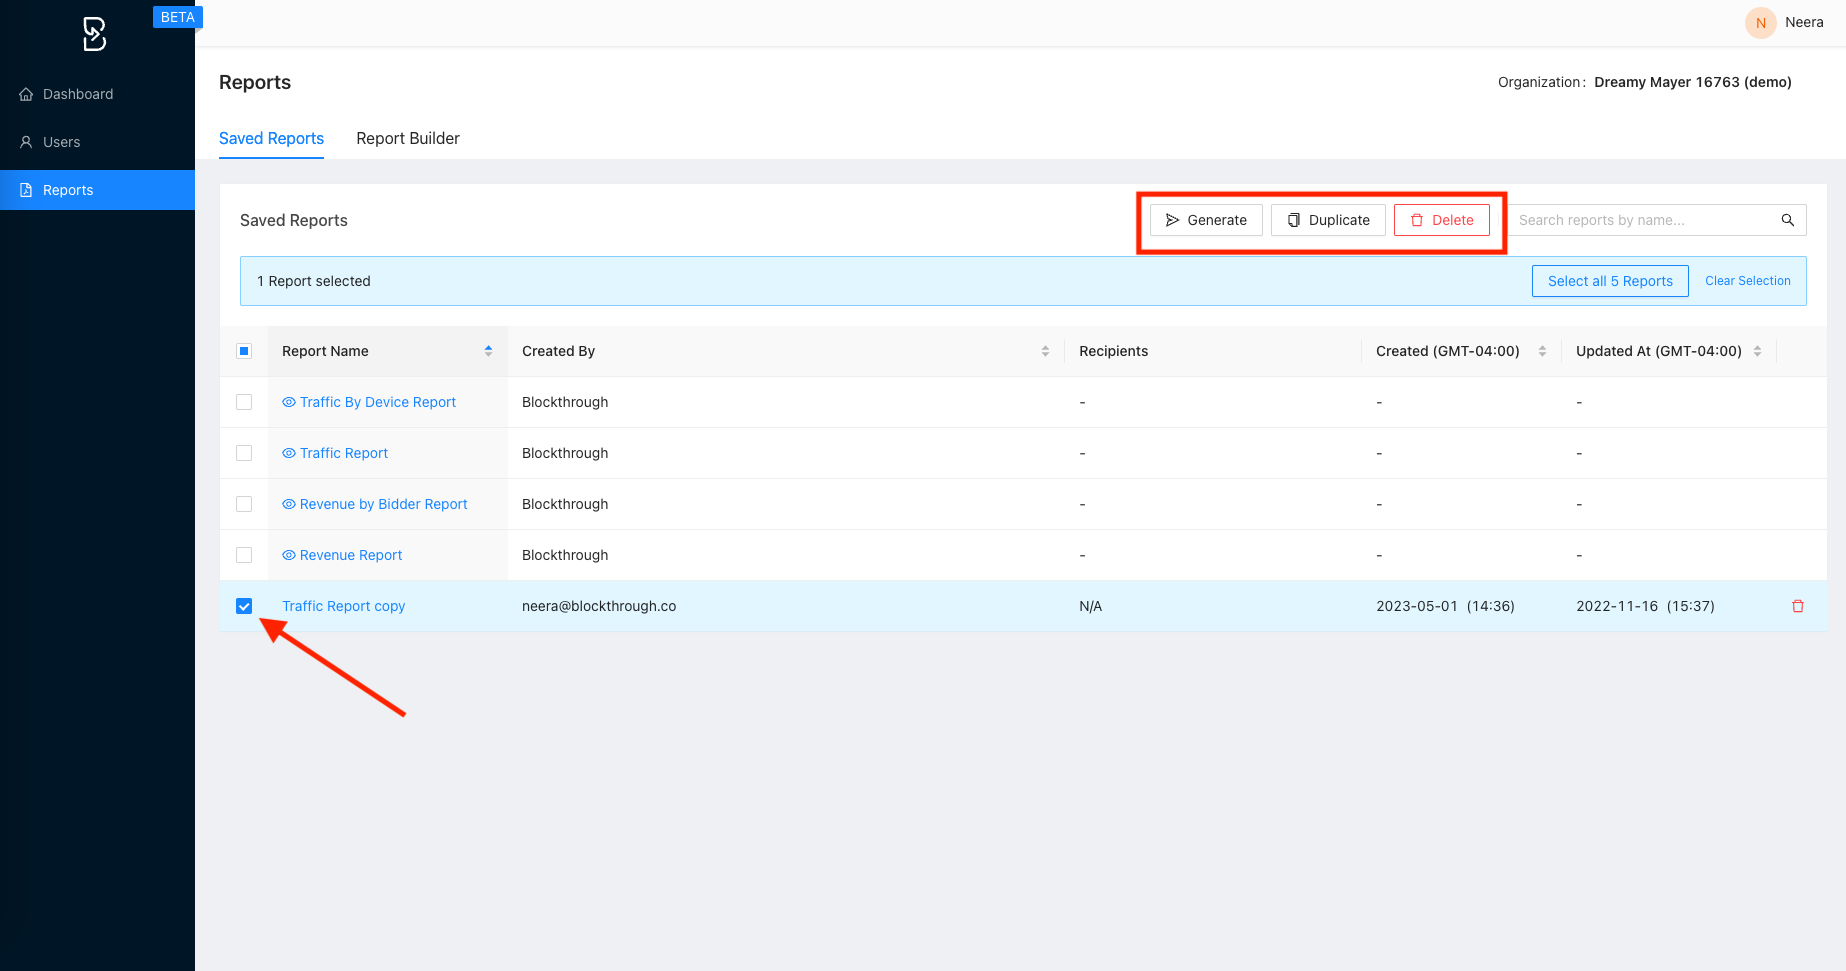Switch to the Report Builder tab
This screenshot has width=1846, height=971.
pos(408,138)
